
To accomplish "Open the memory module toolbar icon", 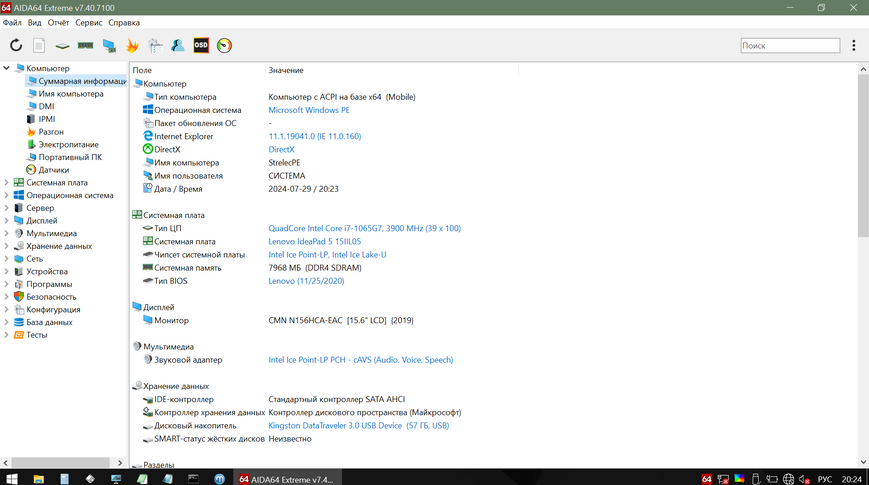I will pyautogui.click(x=85, y=45).
